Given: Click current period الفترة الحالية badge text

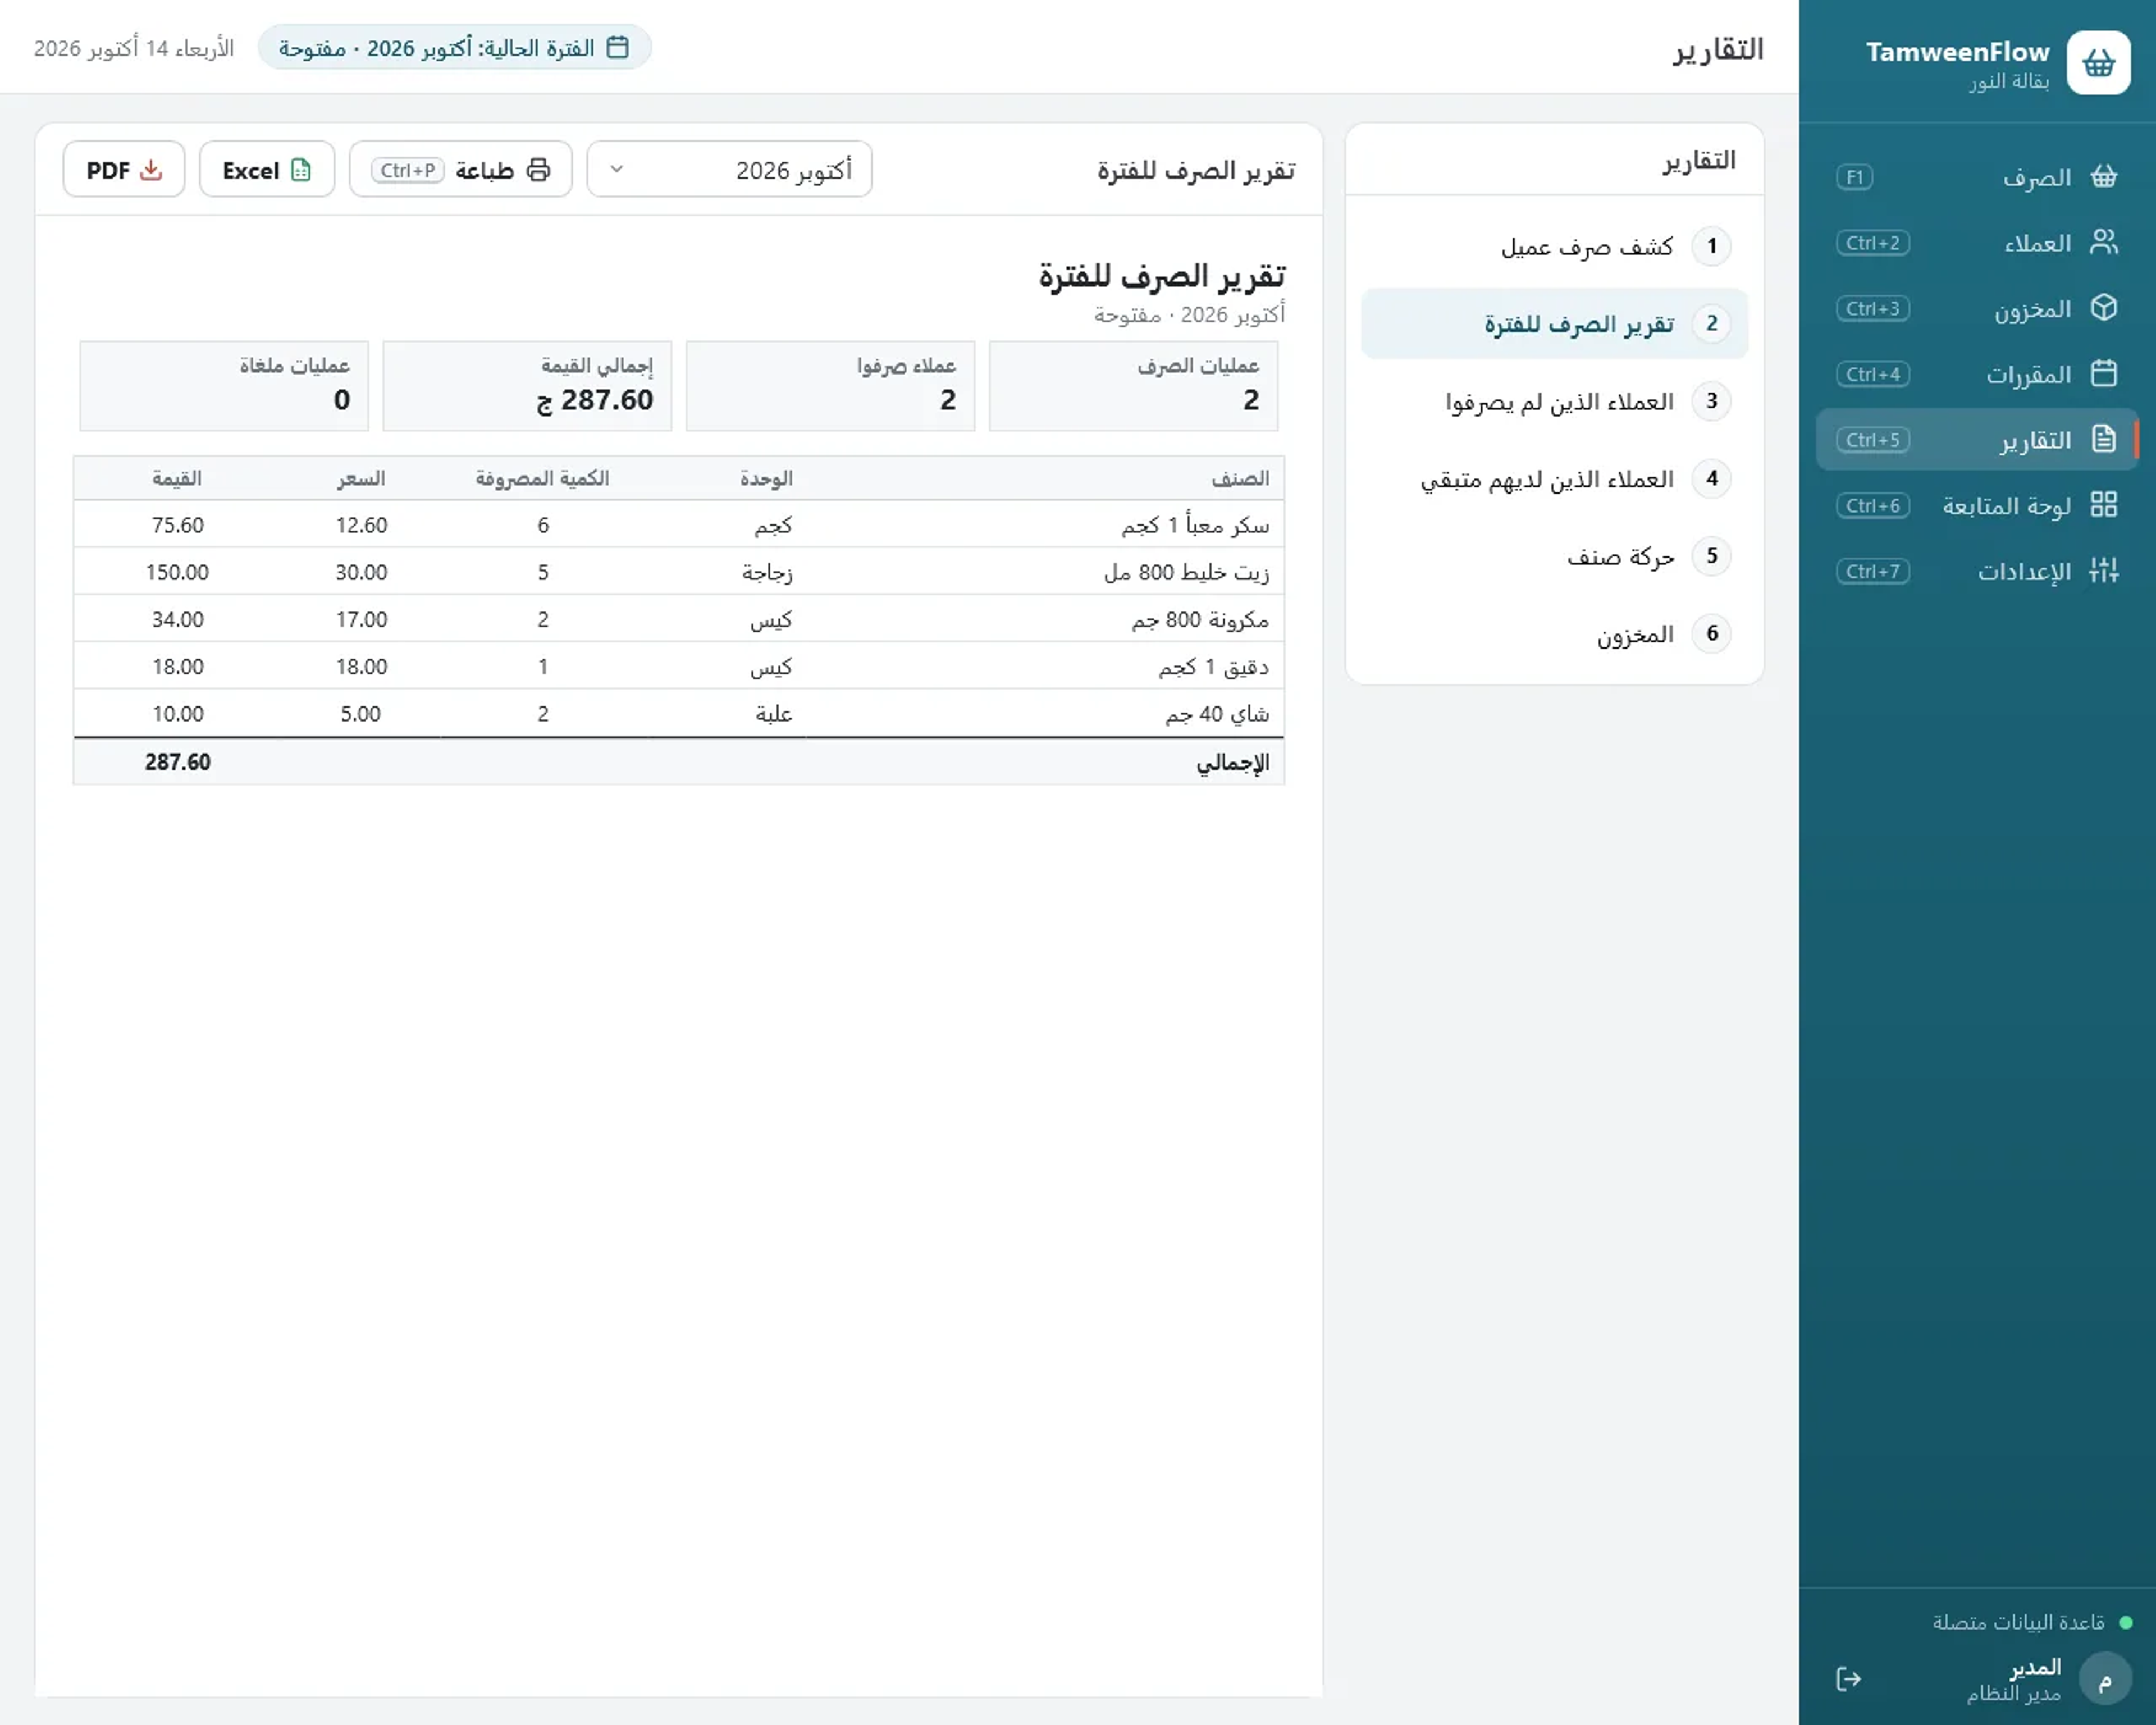Looking at the screenshot, I should 437,48.
